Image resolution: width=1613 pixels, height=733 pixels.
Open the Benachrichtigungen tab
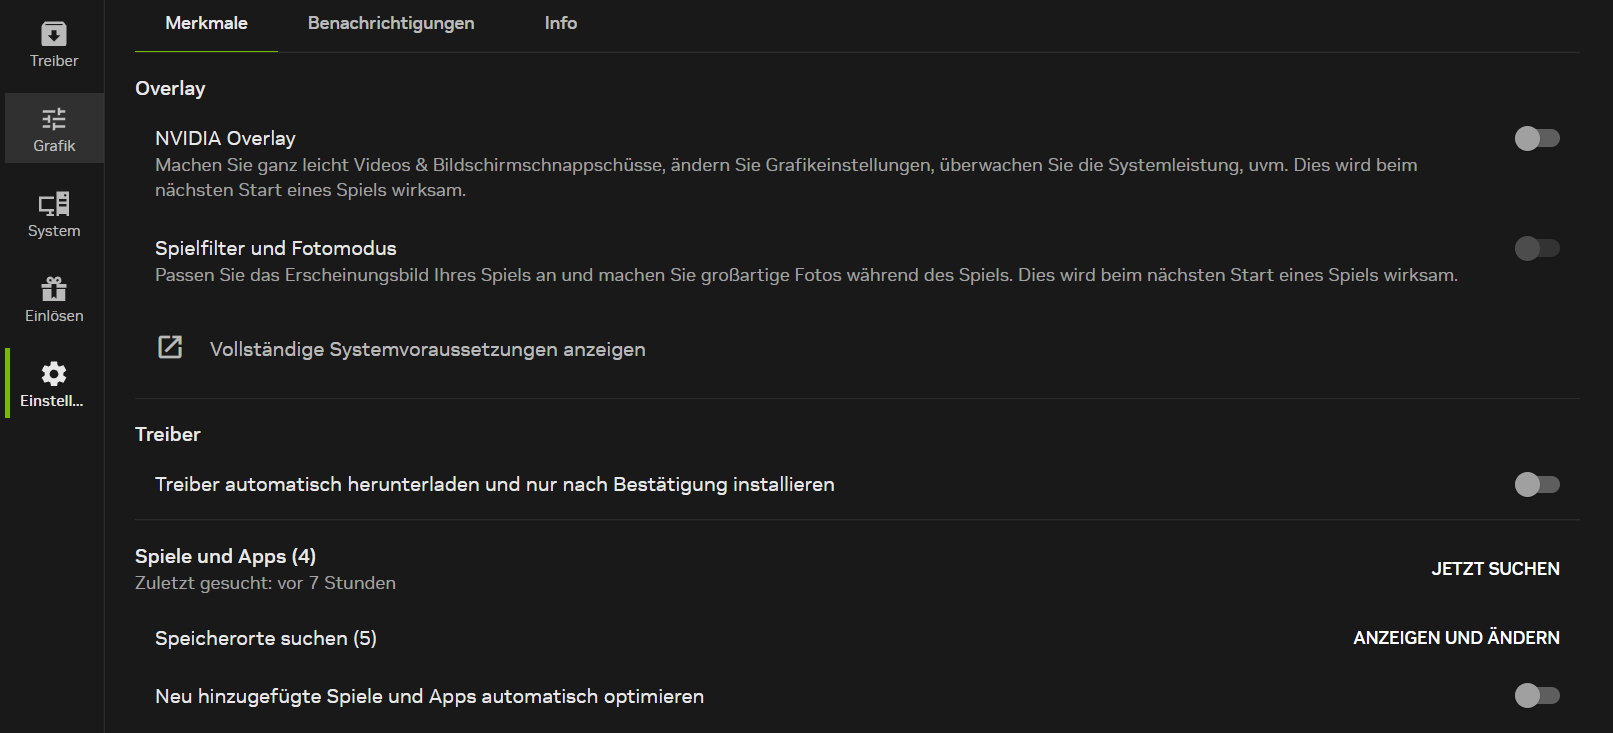(x=391, y=23)
